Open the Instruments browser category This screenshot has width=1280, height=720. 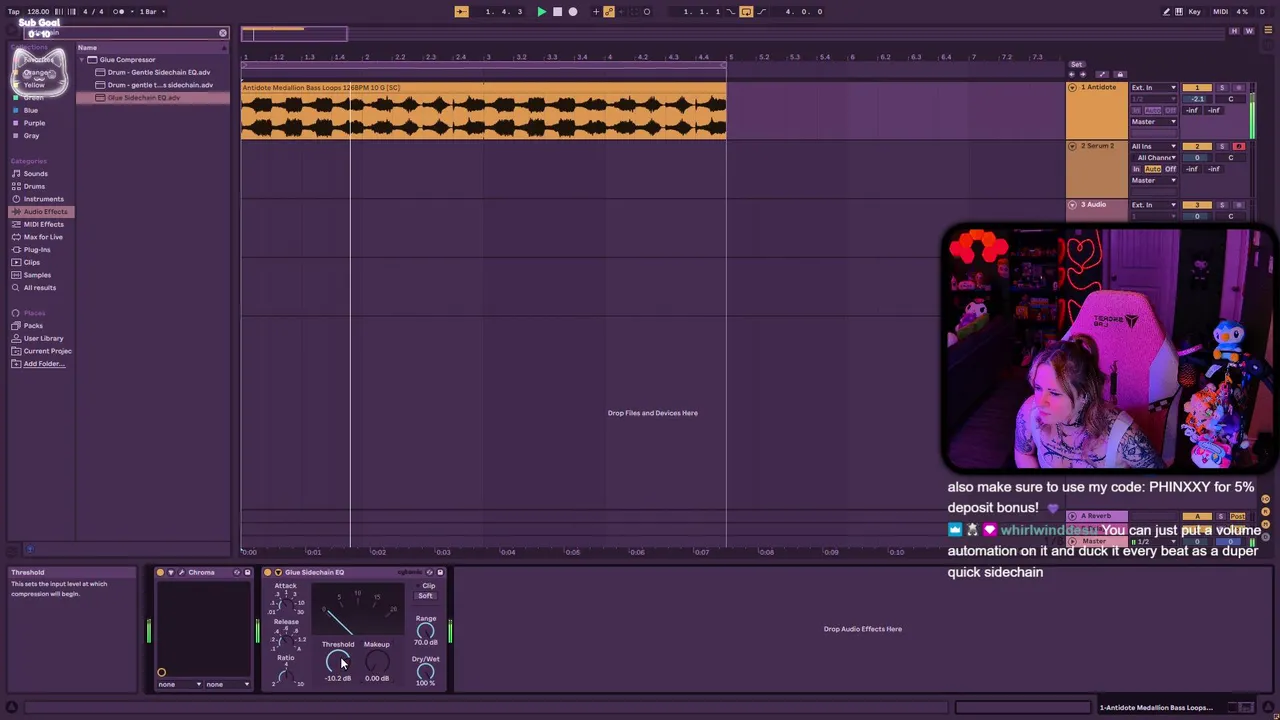point(43,199)
